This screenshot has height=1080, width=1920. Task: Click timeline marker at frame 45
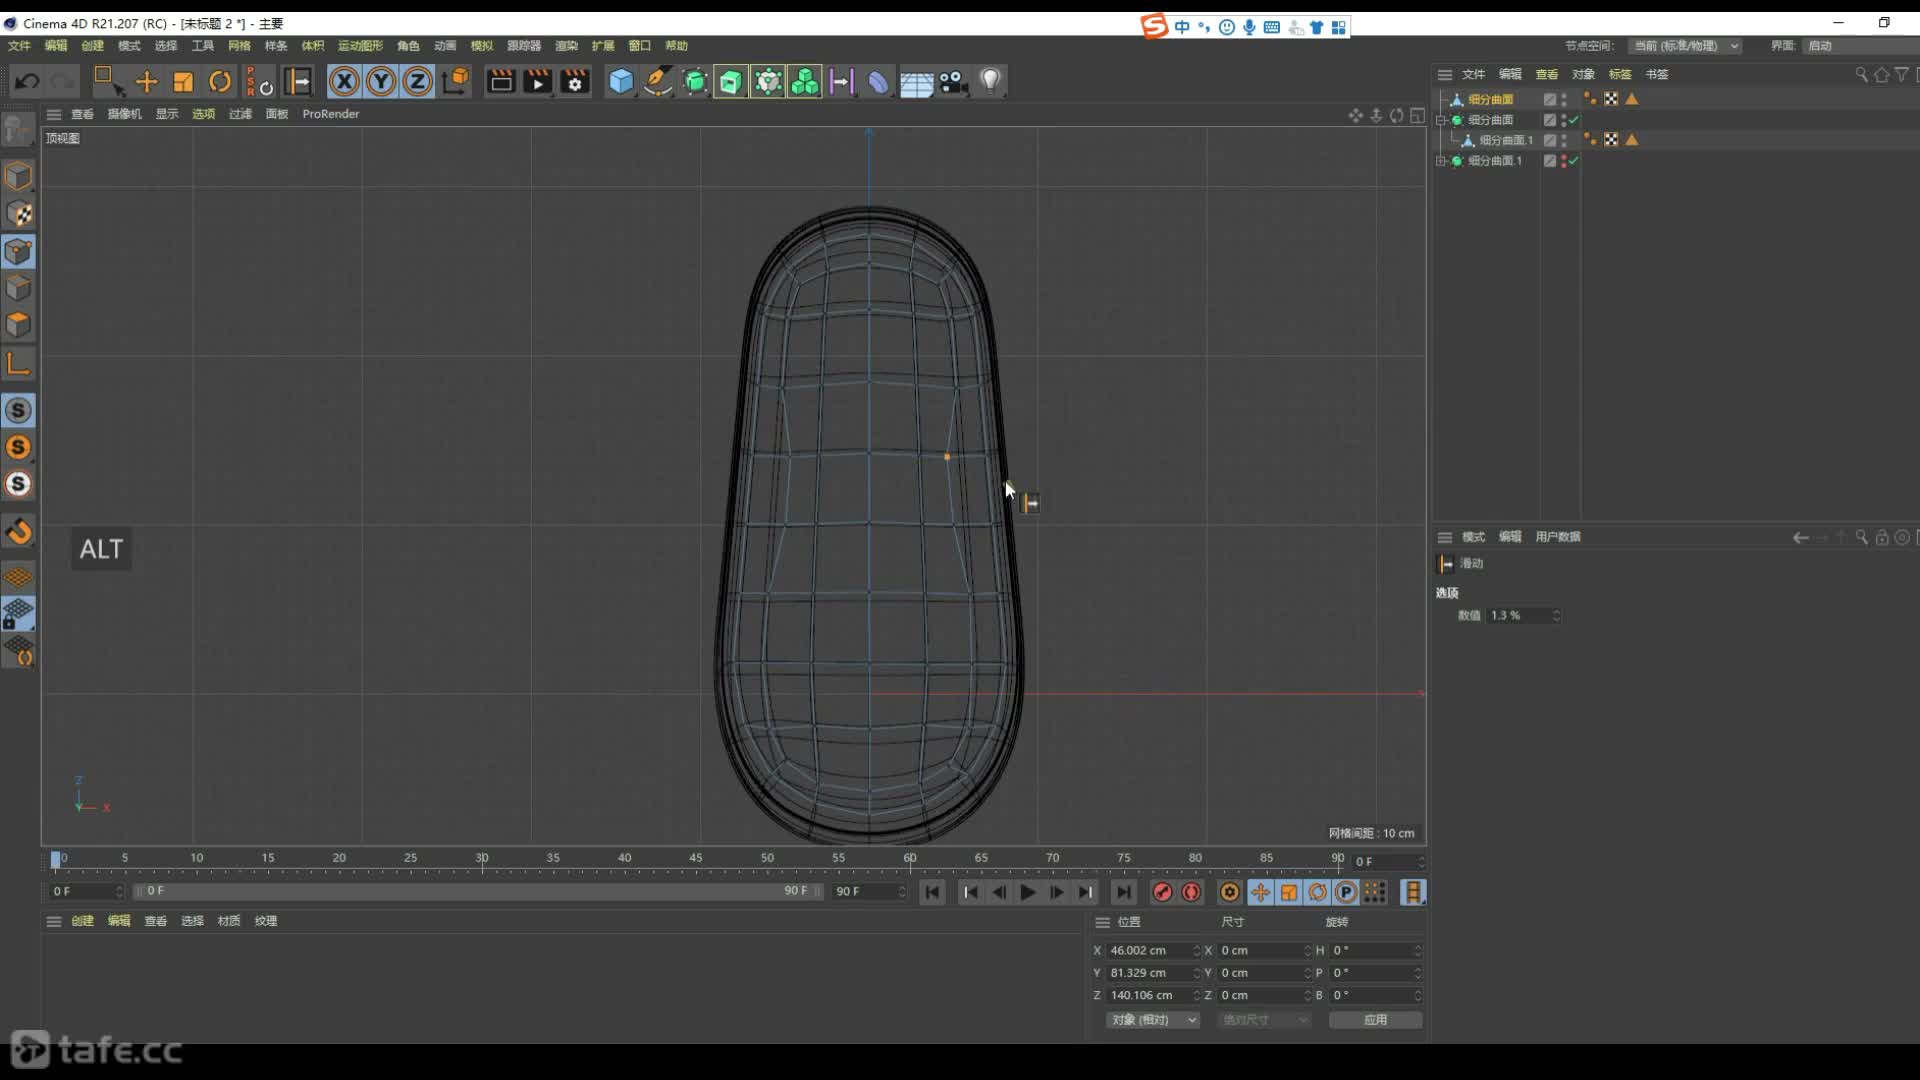coord(696,858)
